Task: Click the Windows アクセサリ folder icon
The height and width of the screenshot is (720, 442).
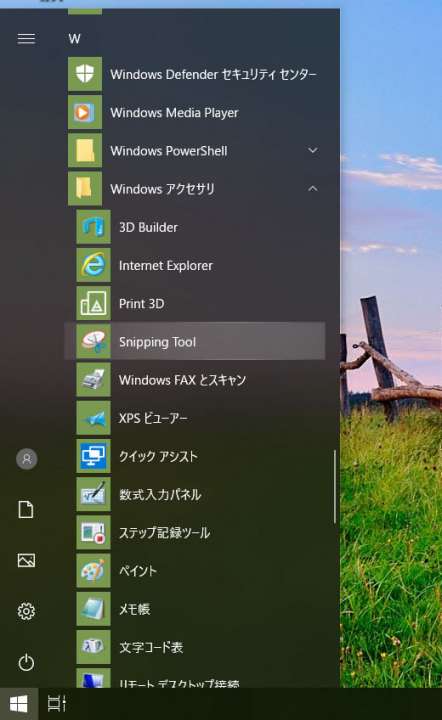Action: pyautogui.click(x=85, y=188)
